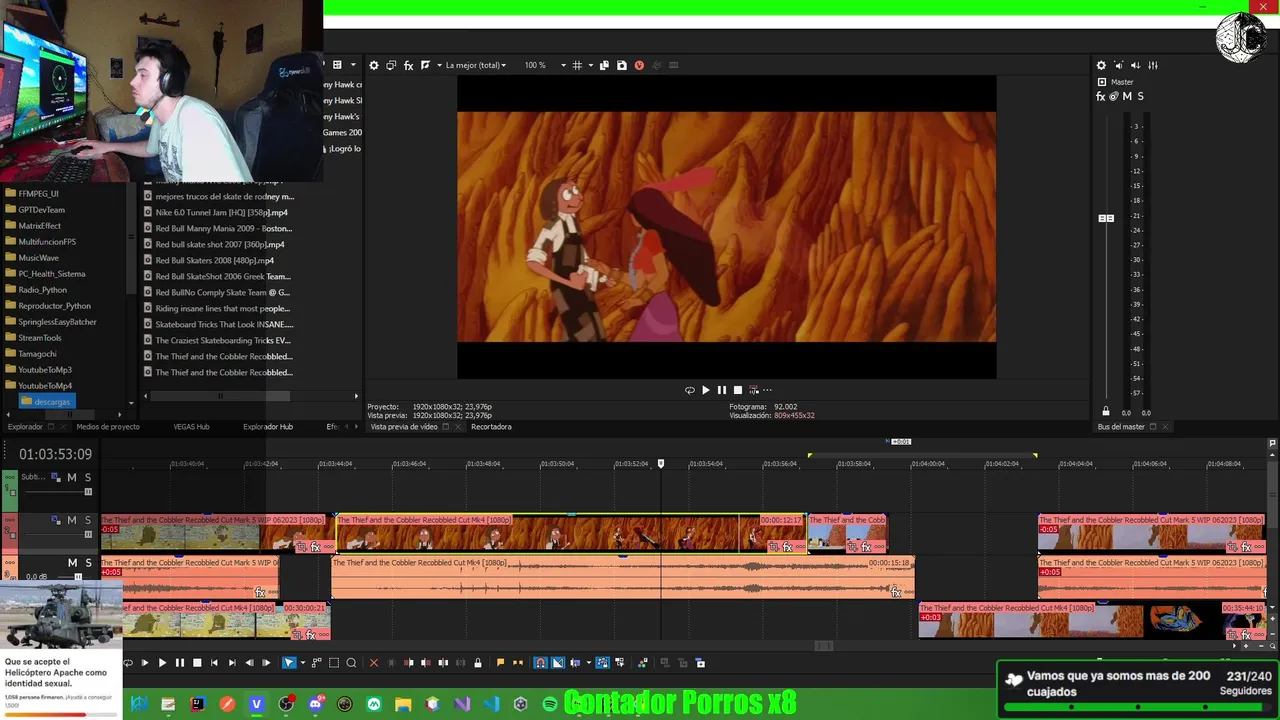Click preview on external monitor icon

pyautogui.click(x=391, y=65)
